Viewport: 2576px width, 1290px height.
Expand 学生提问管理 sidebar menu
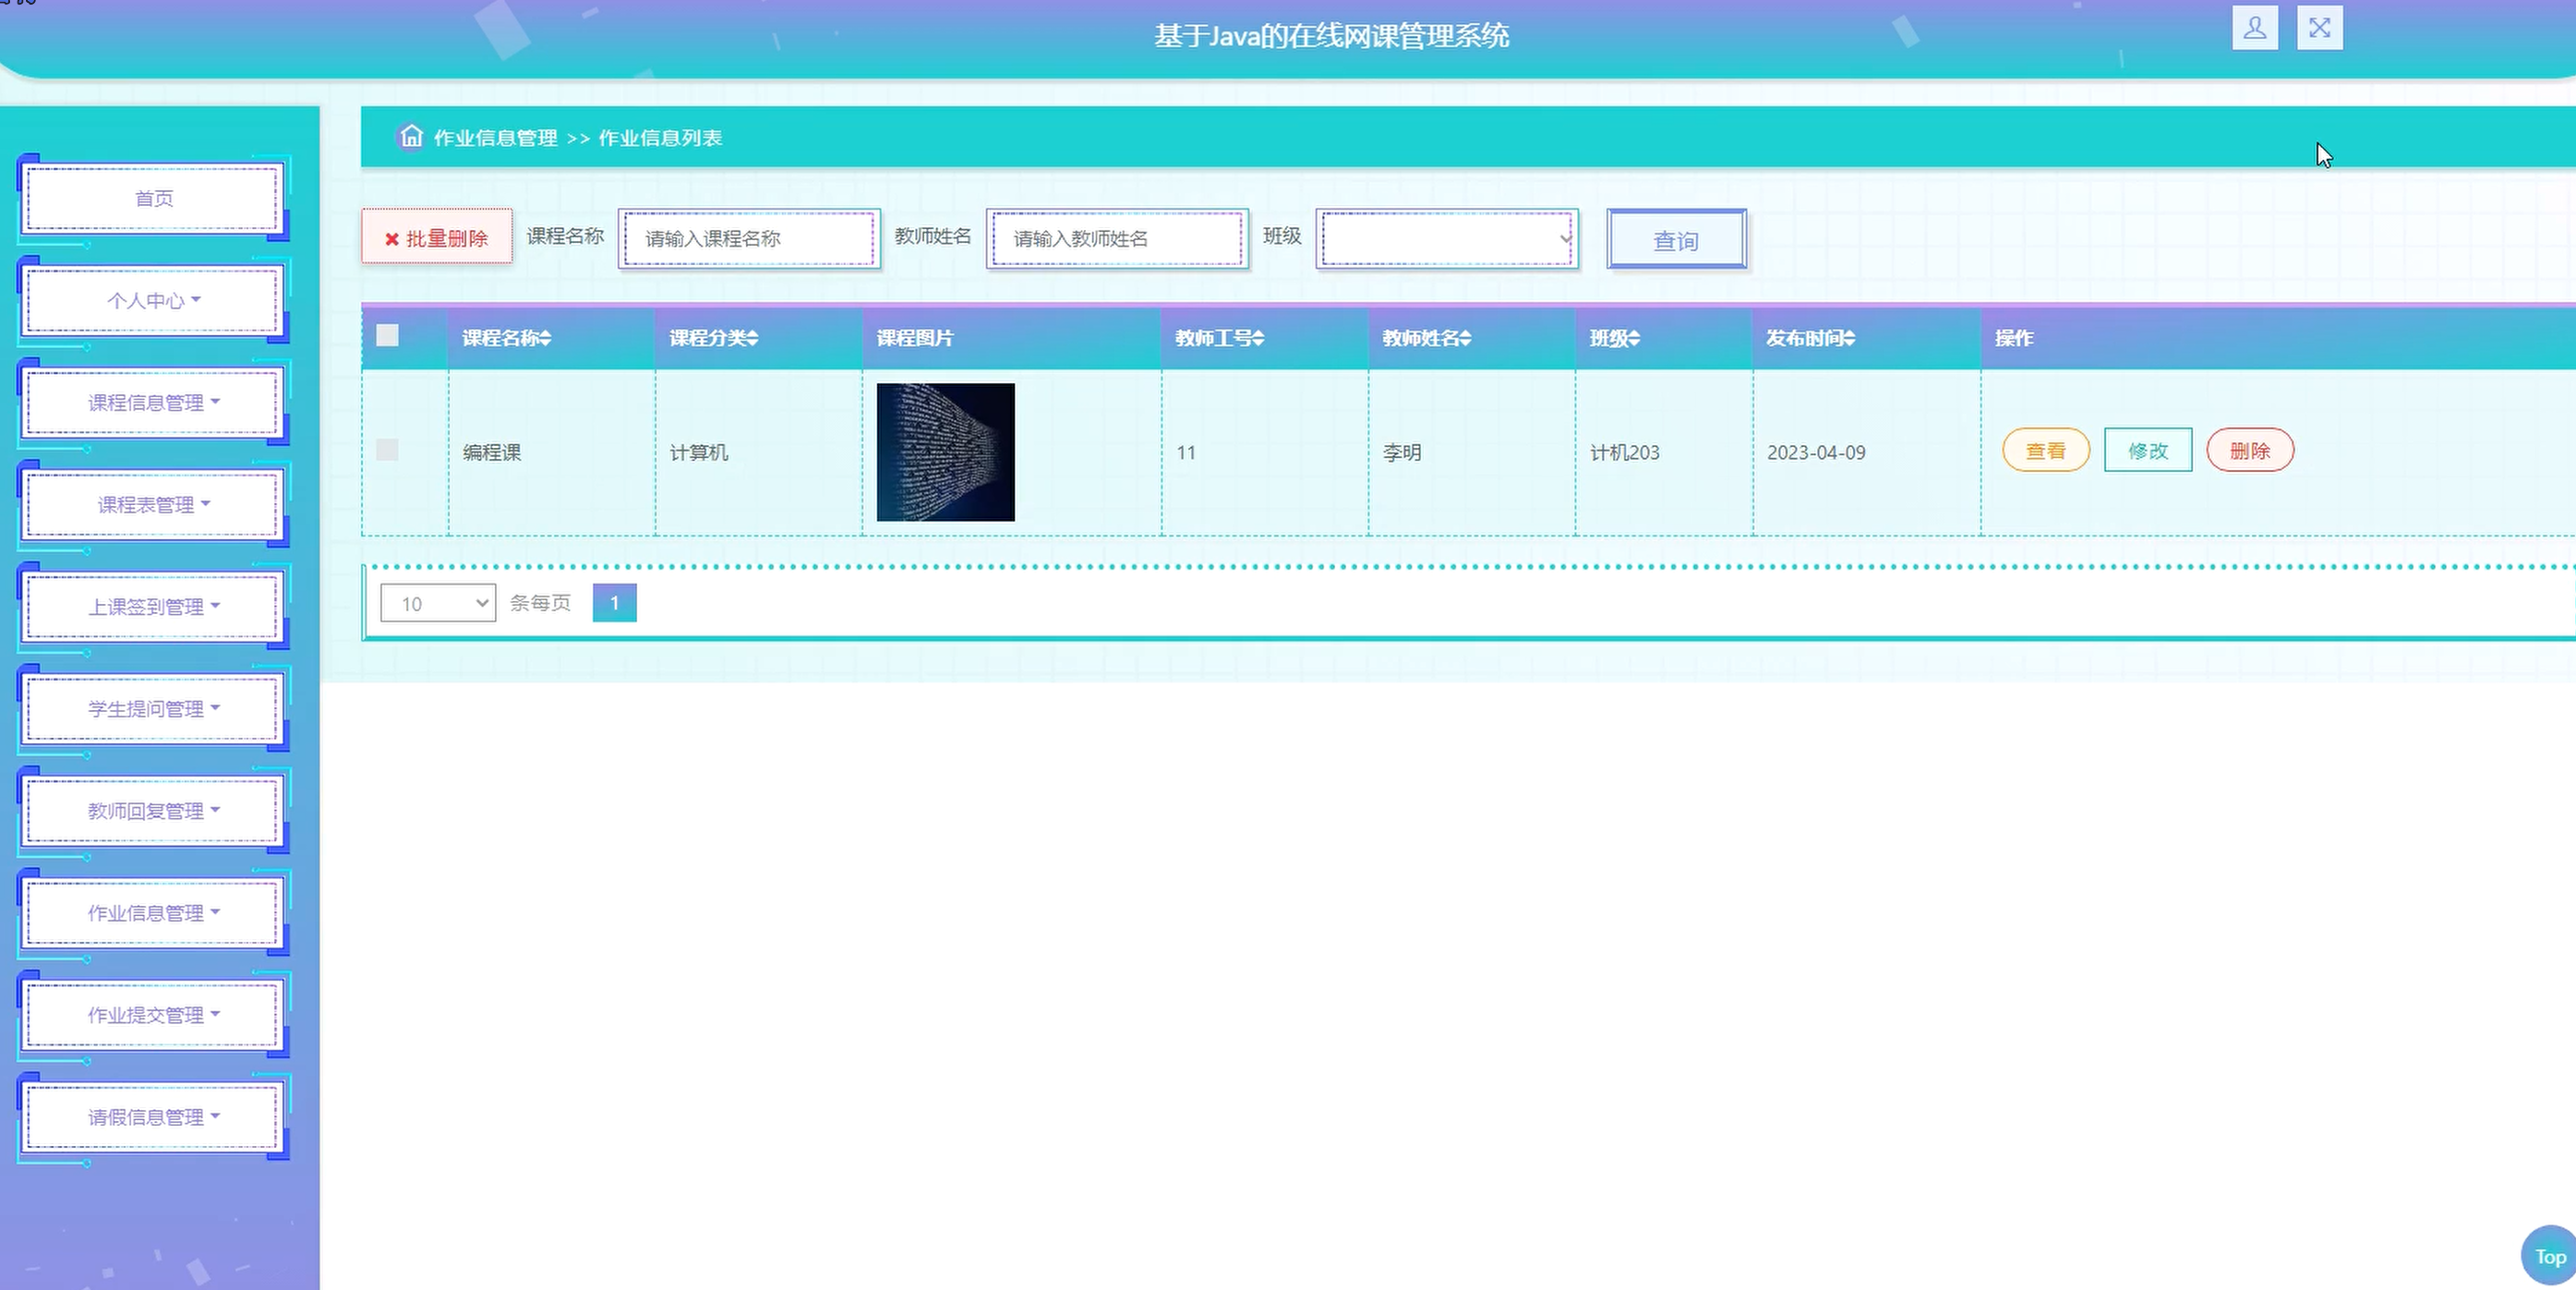(153, 708)
